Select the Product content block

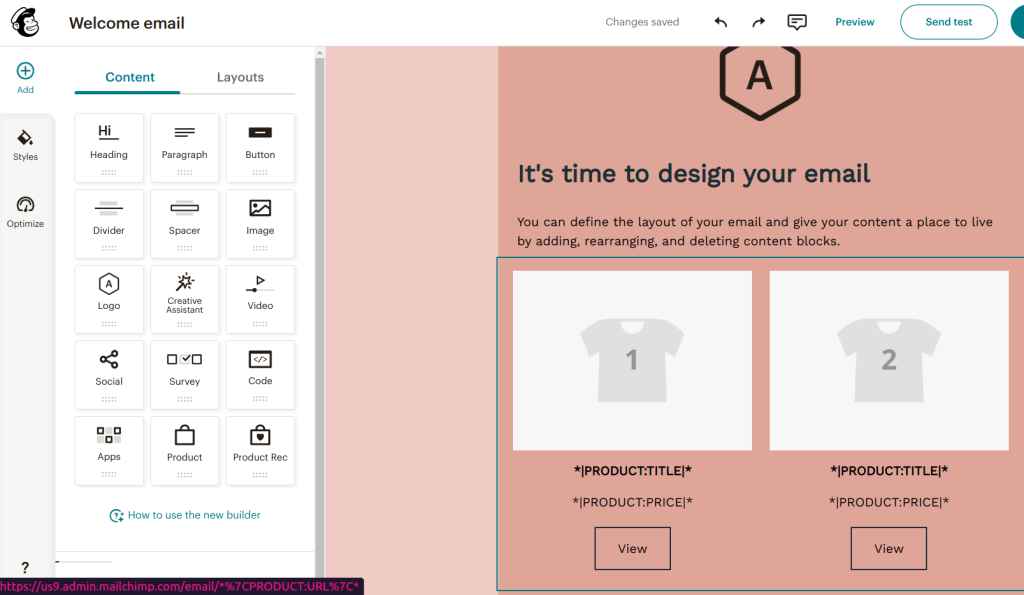185,451
